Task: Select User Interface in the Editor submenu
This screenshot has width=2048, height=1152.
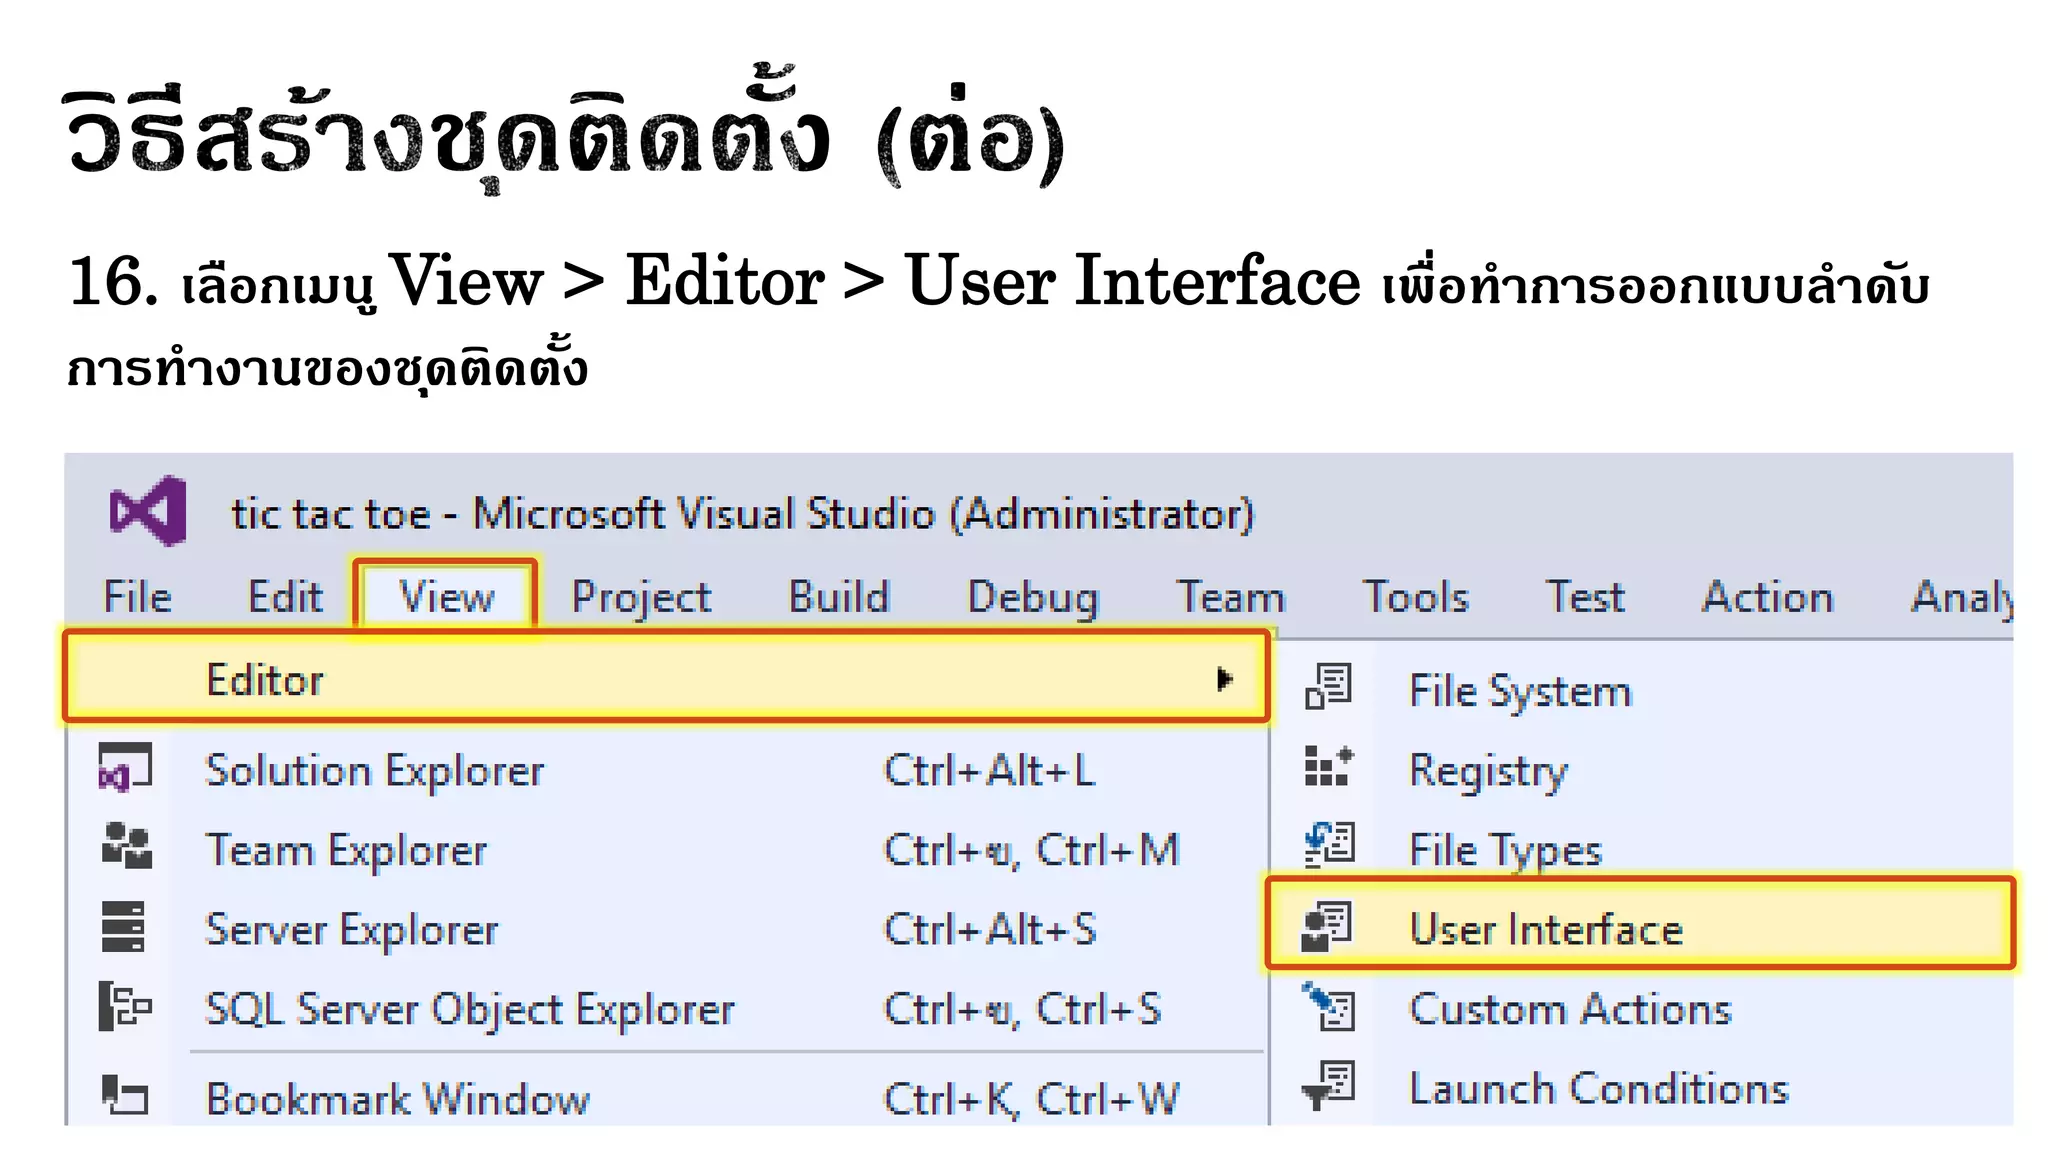Action: [x=1640, y=923]
